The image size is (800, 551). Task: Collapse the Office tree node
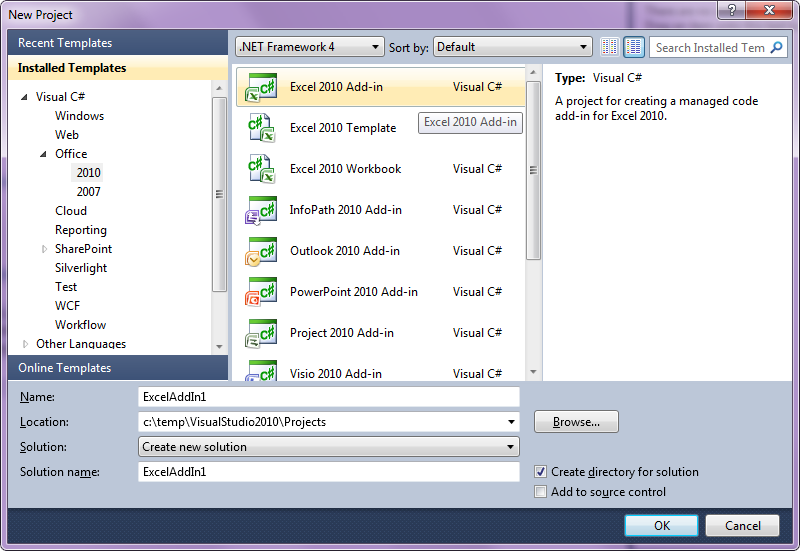pyautogui.click(x=43, y=154)
